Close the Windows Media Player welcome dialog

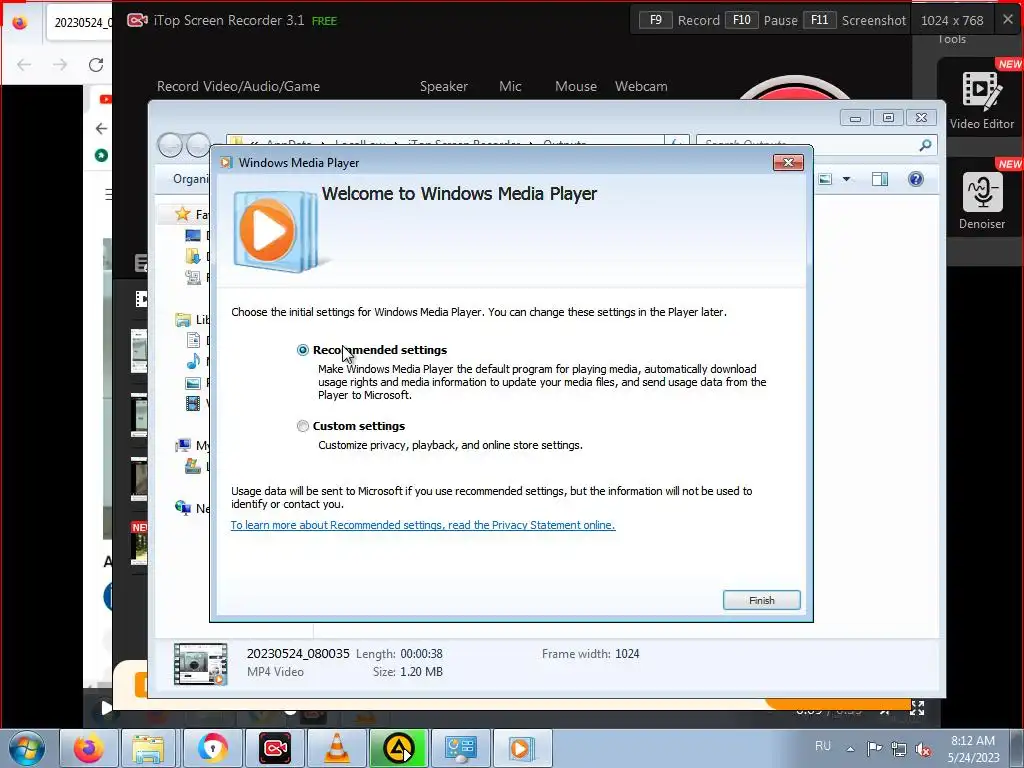point(788,163)
